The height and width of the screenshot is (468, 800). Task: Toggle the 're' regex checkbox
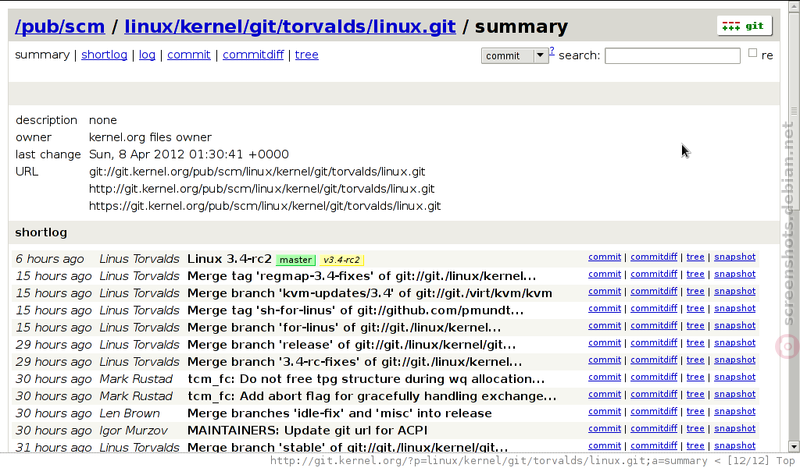click(753, 53)
